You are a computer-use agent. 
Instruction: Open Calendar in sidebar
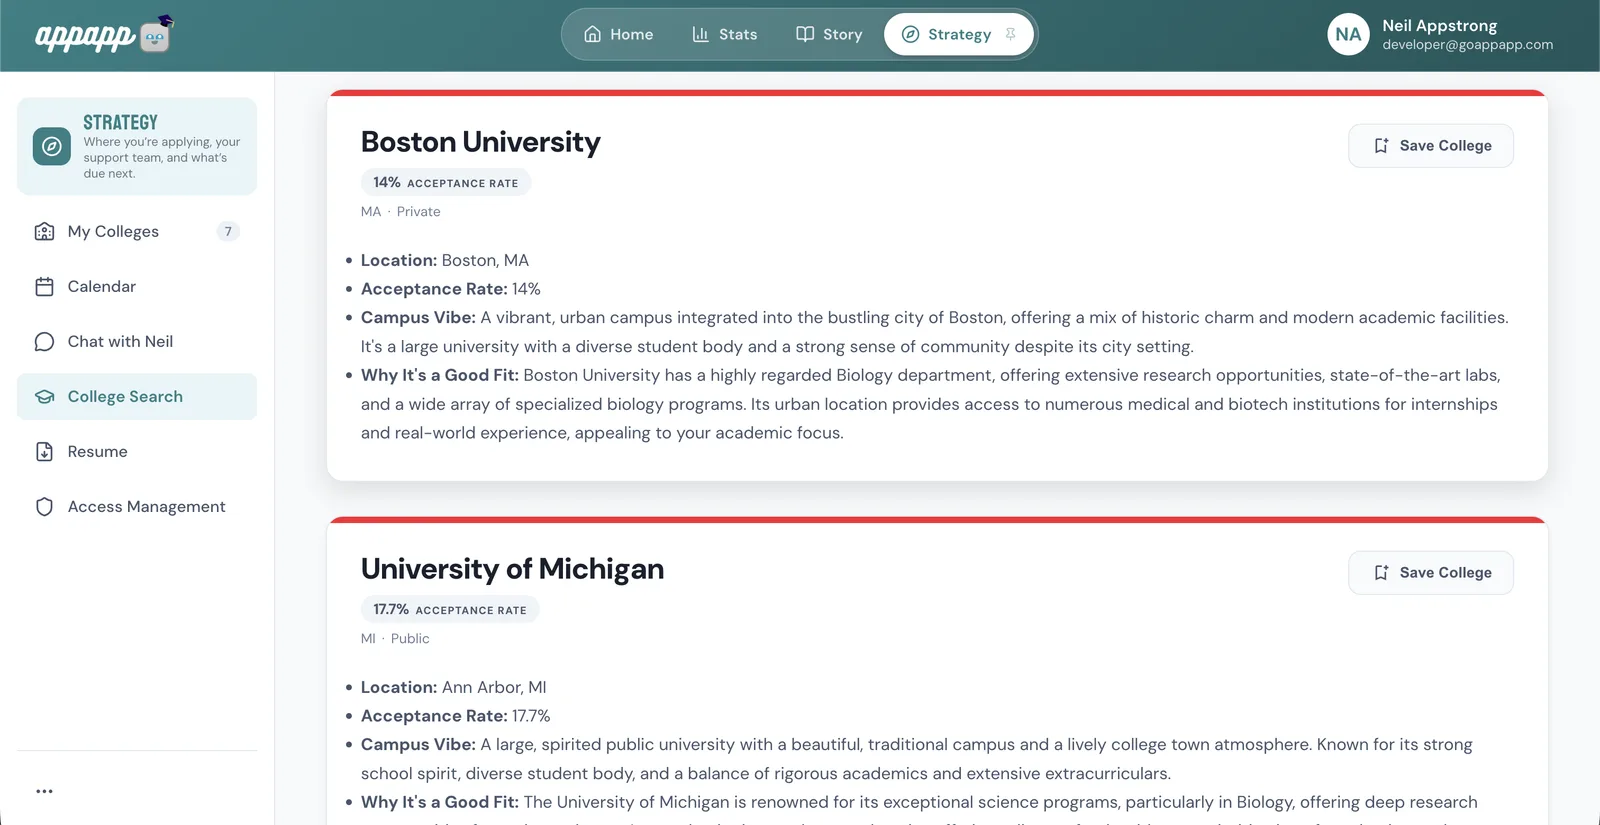click(x=137, y=286)
